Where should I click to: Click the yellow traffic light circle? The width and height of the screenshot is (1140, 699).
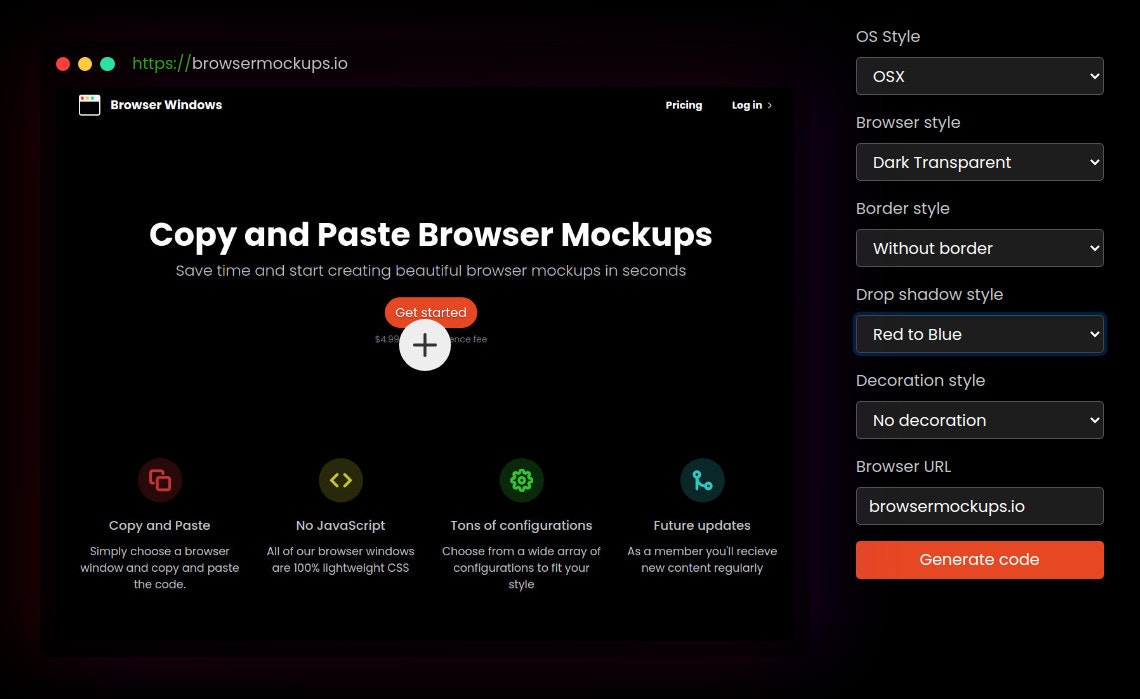(85, 63)
